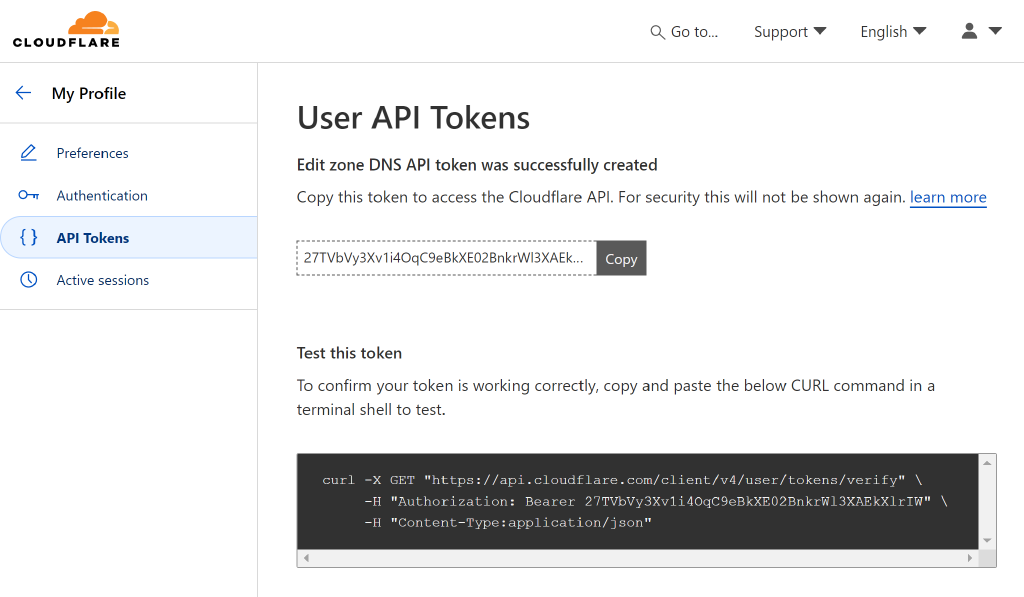Click the code block scroll up arrow
The height and width of the screenshot is (597, 1024).
point(987,462)
